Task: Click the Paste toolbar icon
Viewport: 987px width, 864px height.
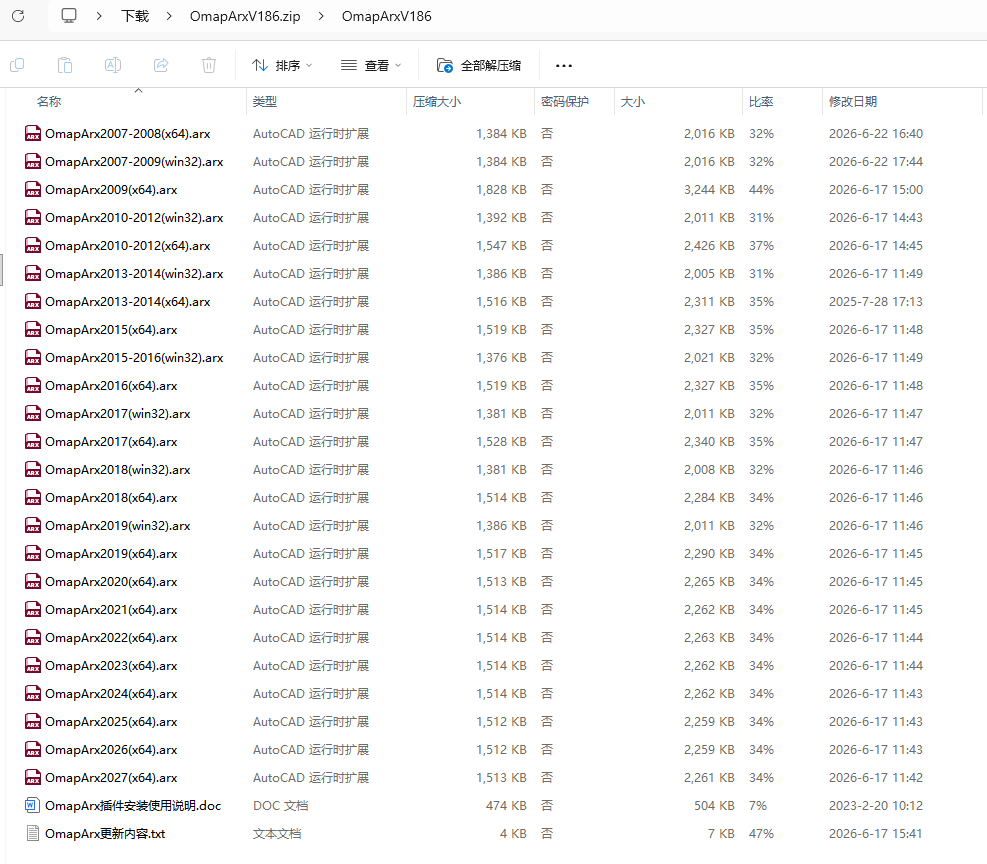Action: [65, 65]
